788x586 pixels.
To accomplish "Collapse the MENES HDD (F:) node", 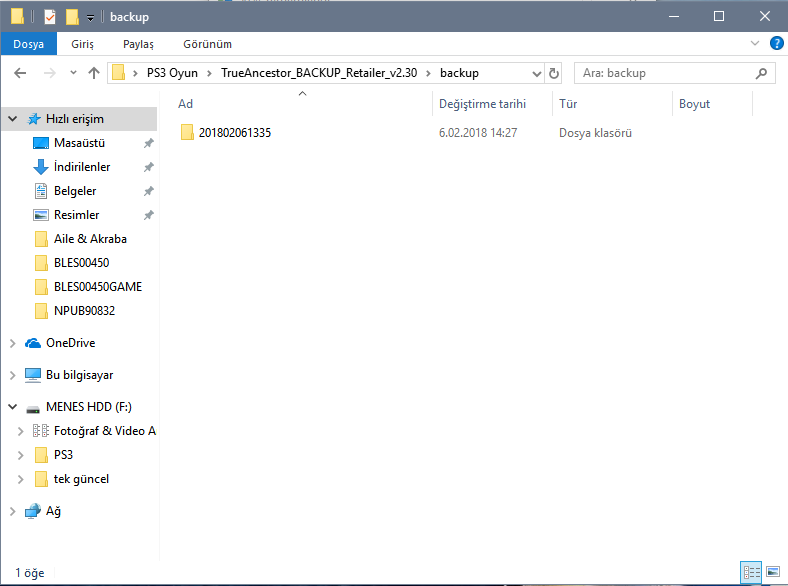I will 13,407.
